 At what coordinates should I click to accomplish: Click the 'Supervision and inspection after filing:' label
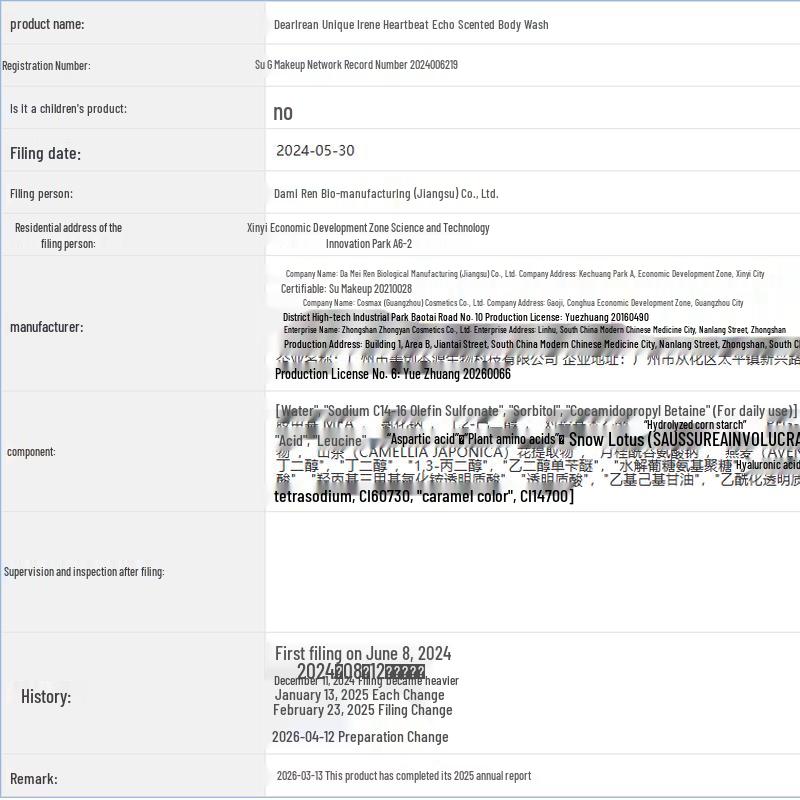coord(84,572)
